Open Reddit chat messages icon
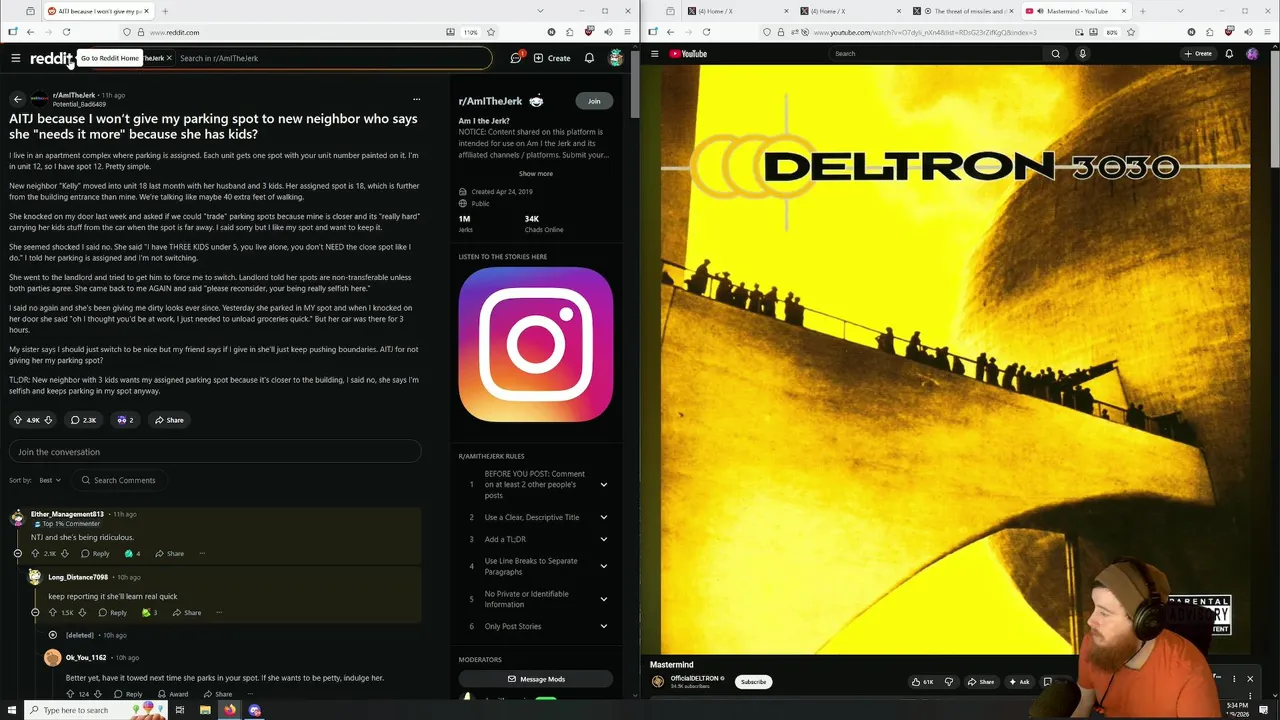 click(516, 58)
